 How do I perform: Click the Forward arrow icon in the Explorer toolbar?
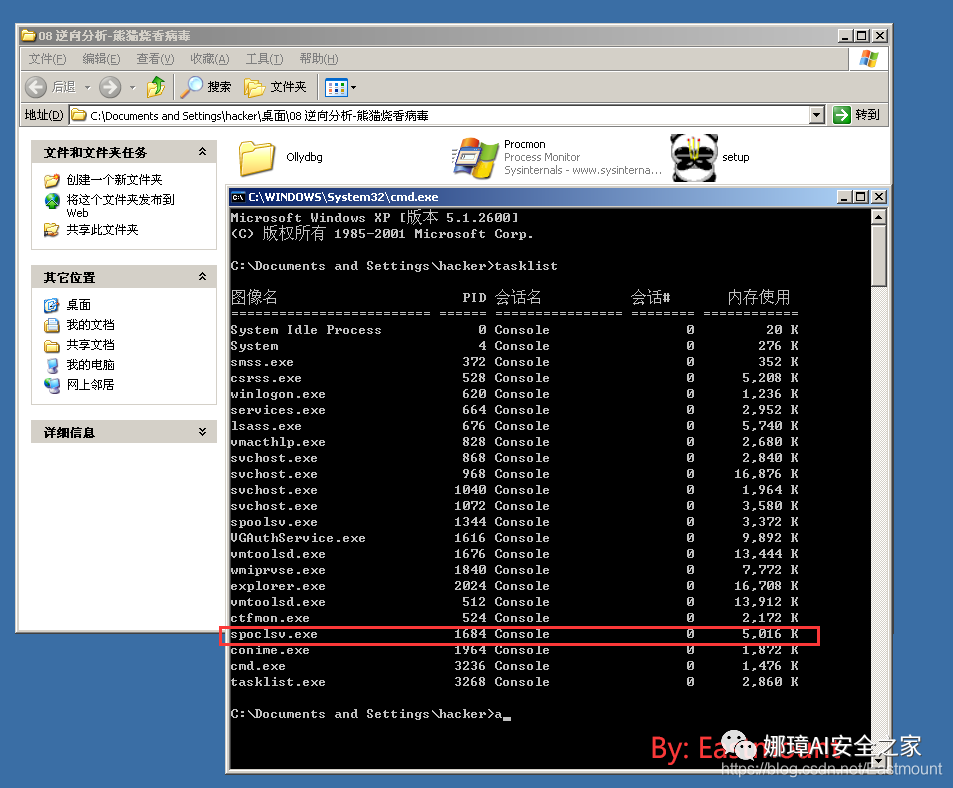[x=110, y=87]
